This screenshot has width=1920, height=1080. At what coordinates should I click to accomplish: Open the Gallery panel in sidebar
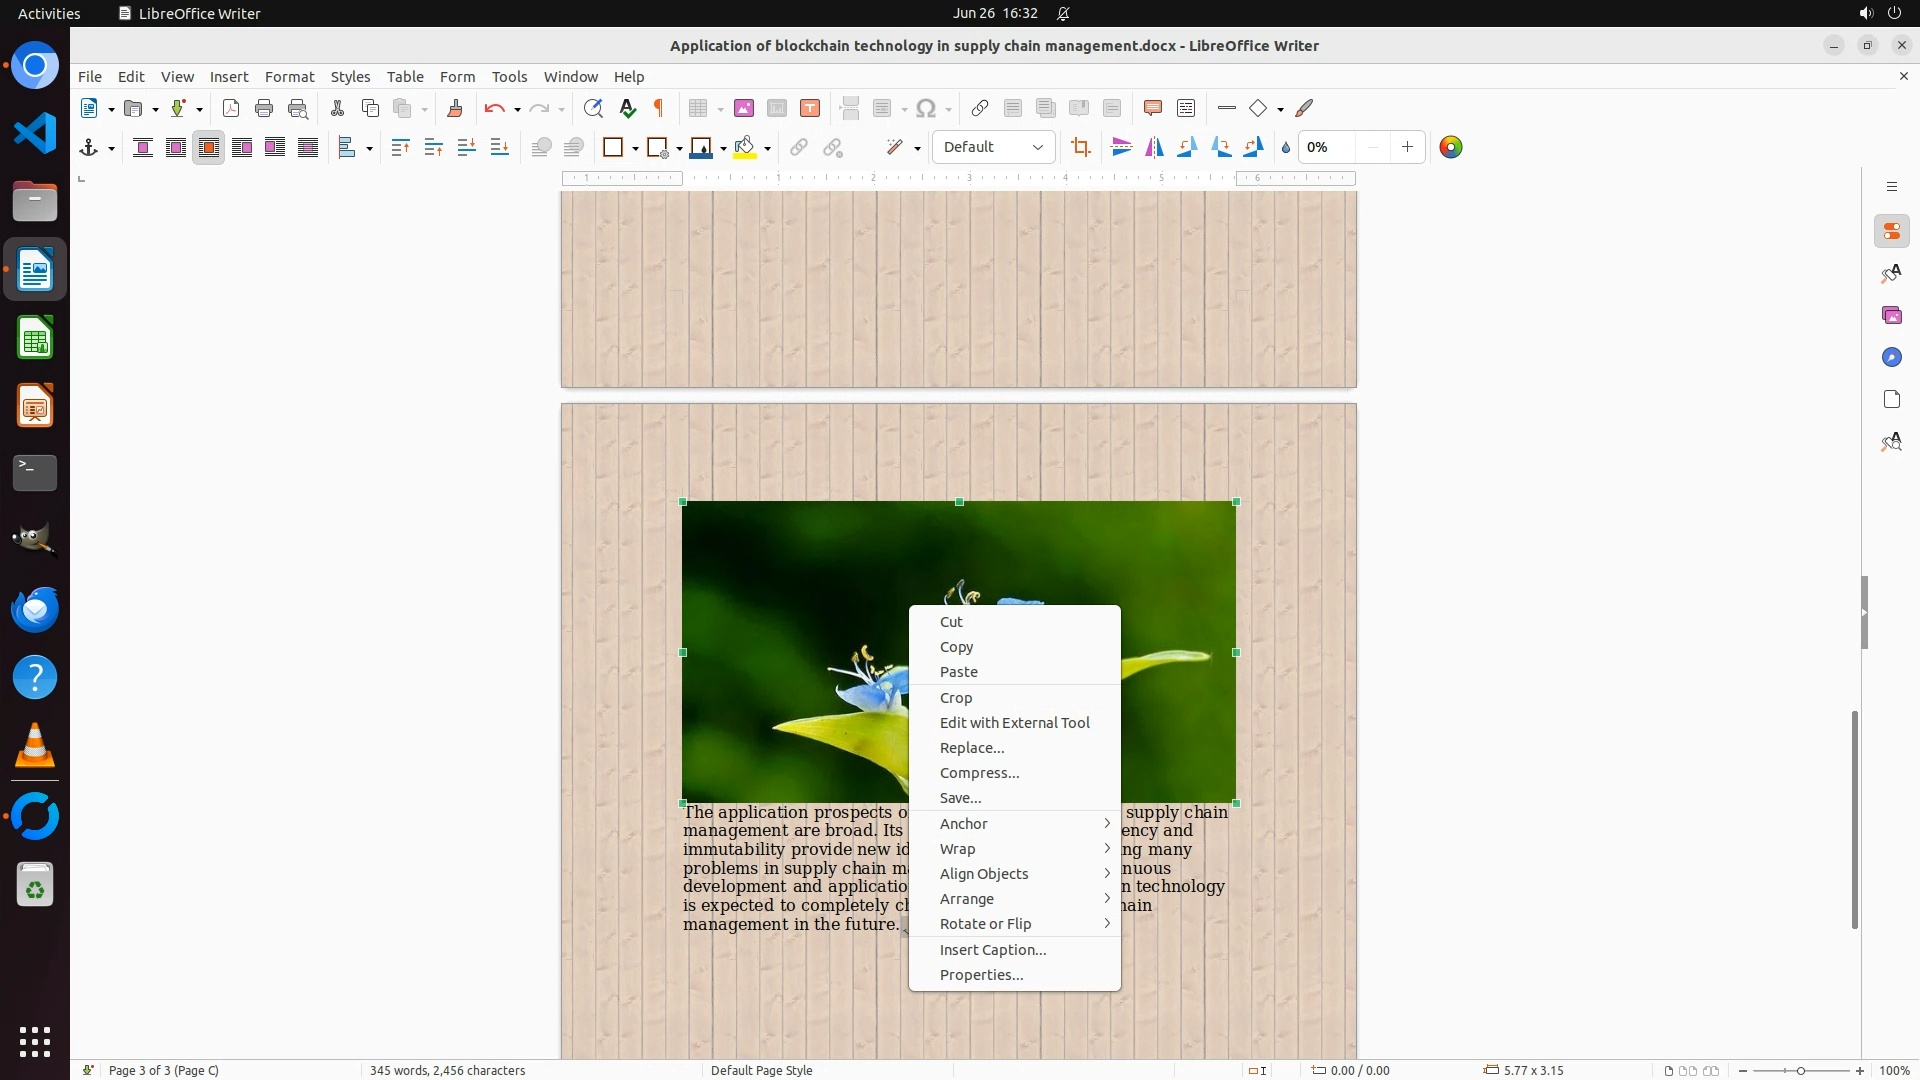1891,316
